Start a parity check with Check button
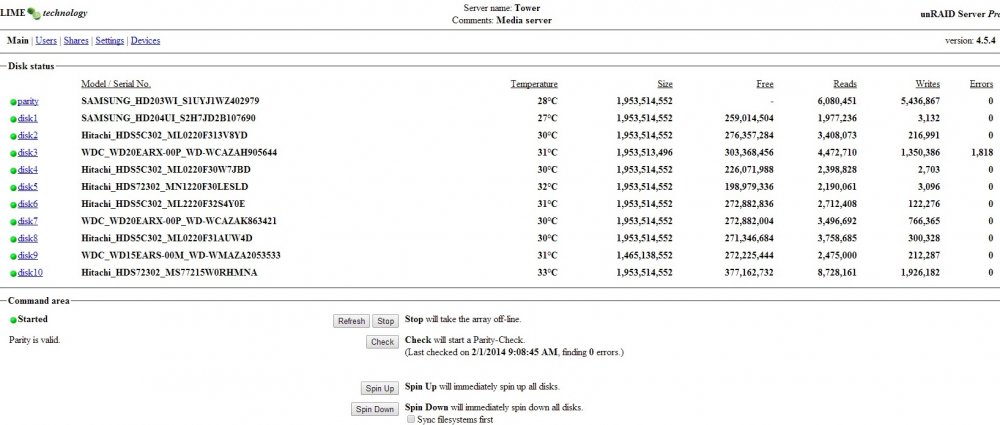 382,342
